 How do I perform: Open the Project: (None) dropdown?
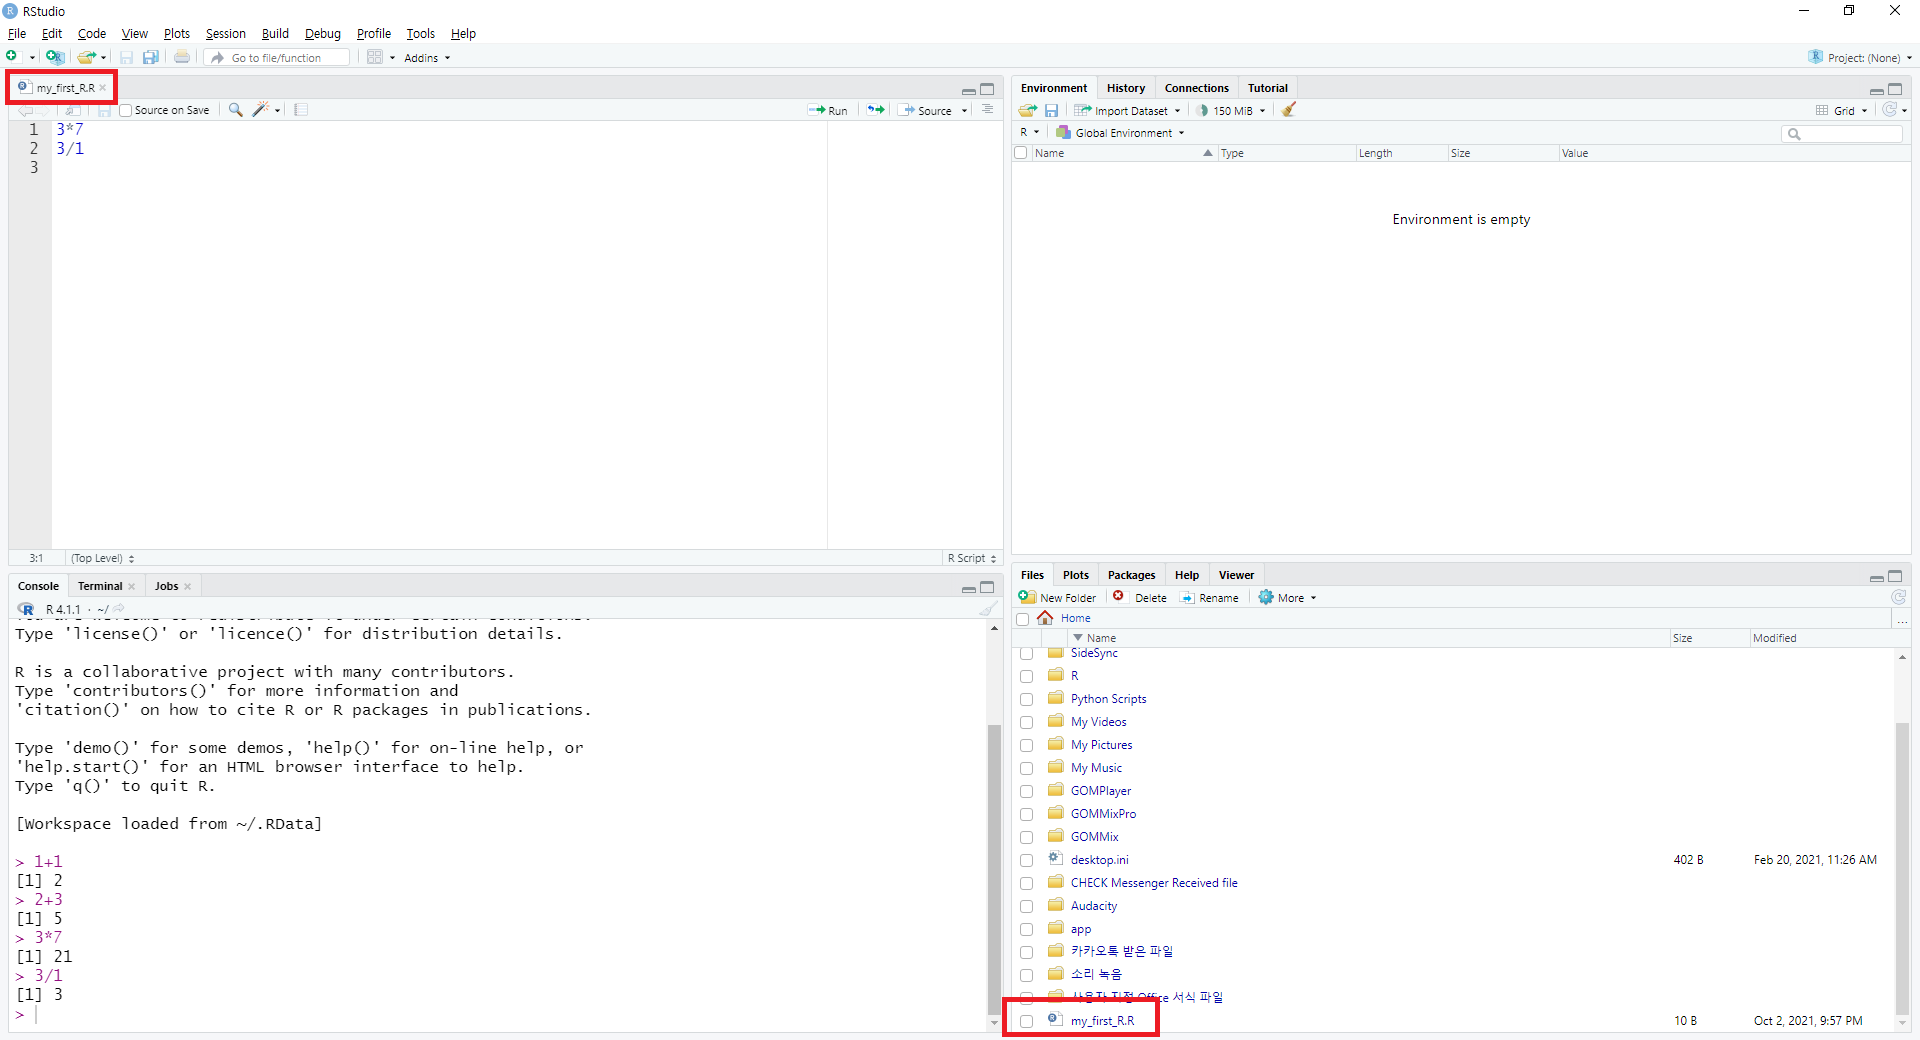tap(1860, 58)
